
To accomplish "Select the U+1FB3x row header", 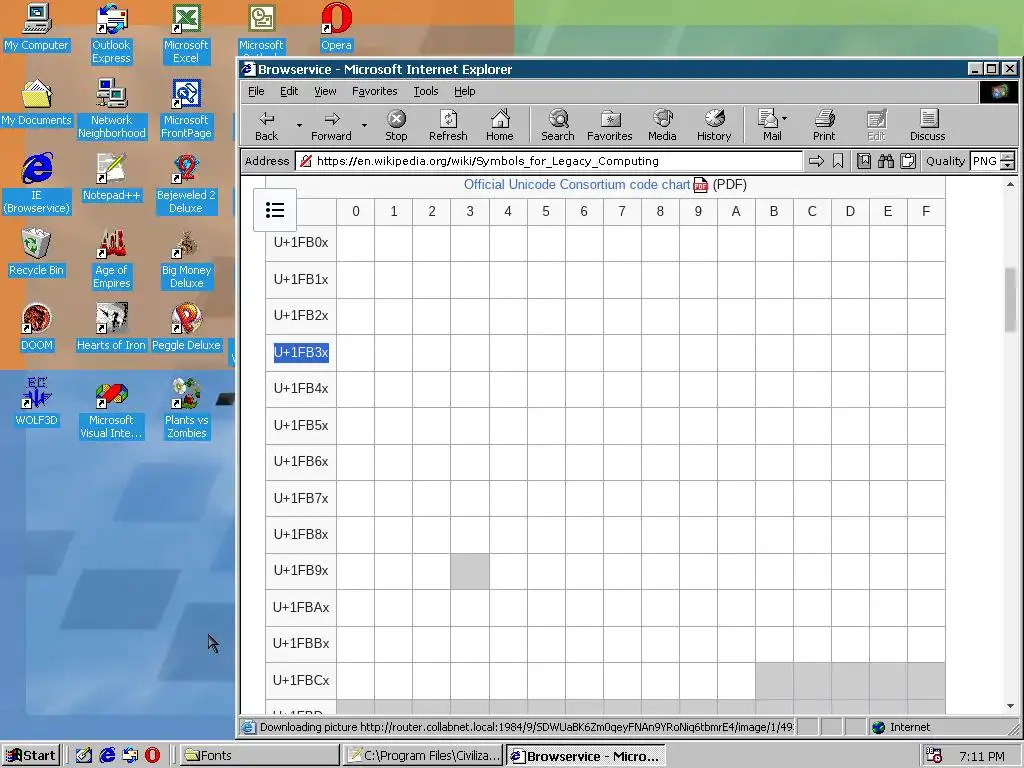I will pos(301,352).
